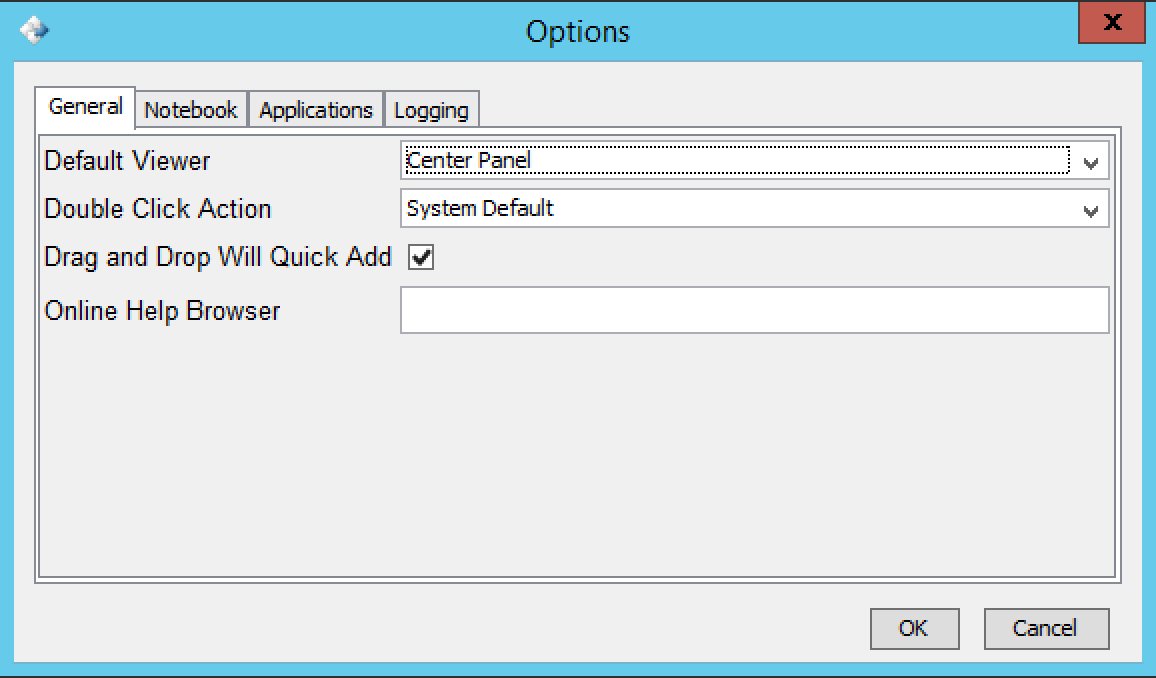Click the Double Click Action label
This screenshot has width=1156, height=678.
pyautogui.click(x=158, y=209)
